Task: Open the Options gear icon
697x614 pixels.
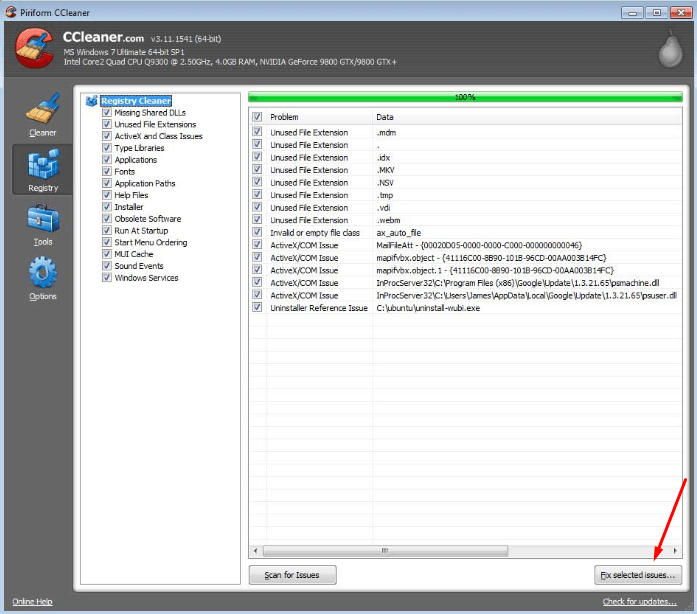Action: (43, 272)
